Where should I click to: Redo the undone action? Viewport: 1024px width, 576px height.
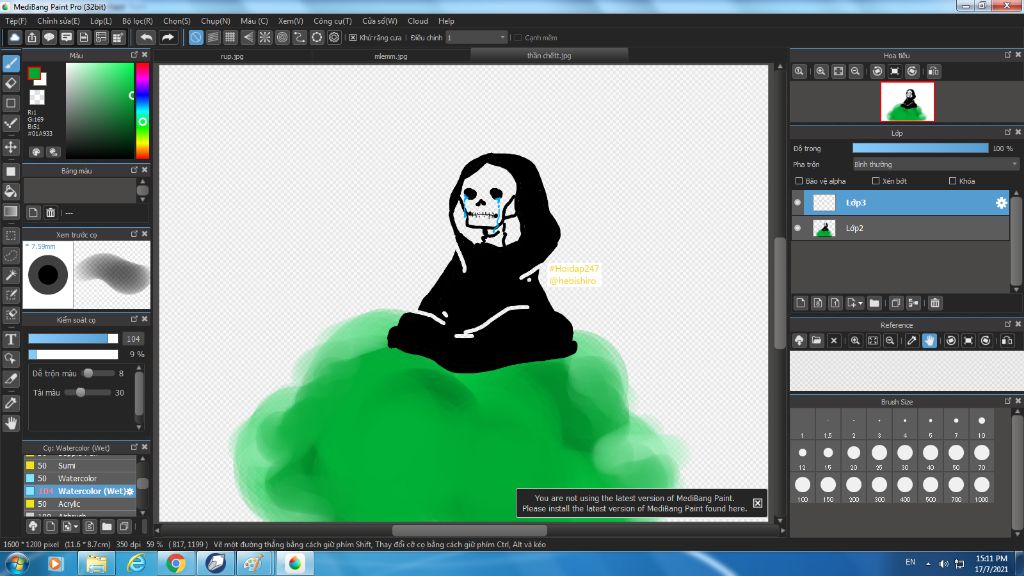coord(168,37)
